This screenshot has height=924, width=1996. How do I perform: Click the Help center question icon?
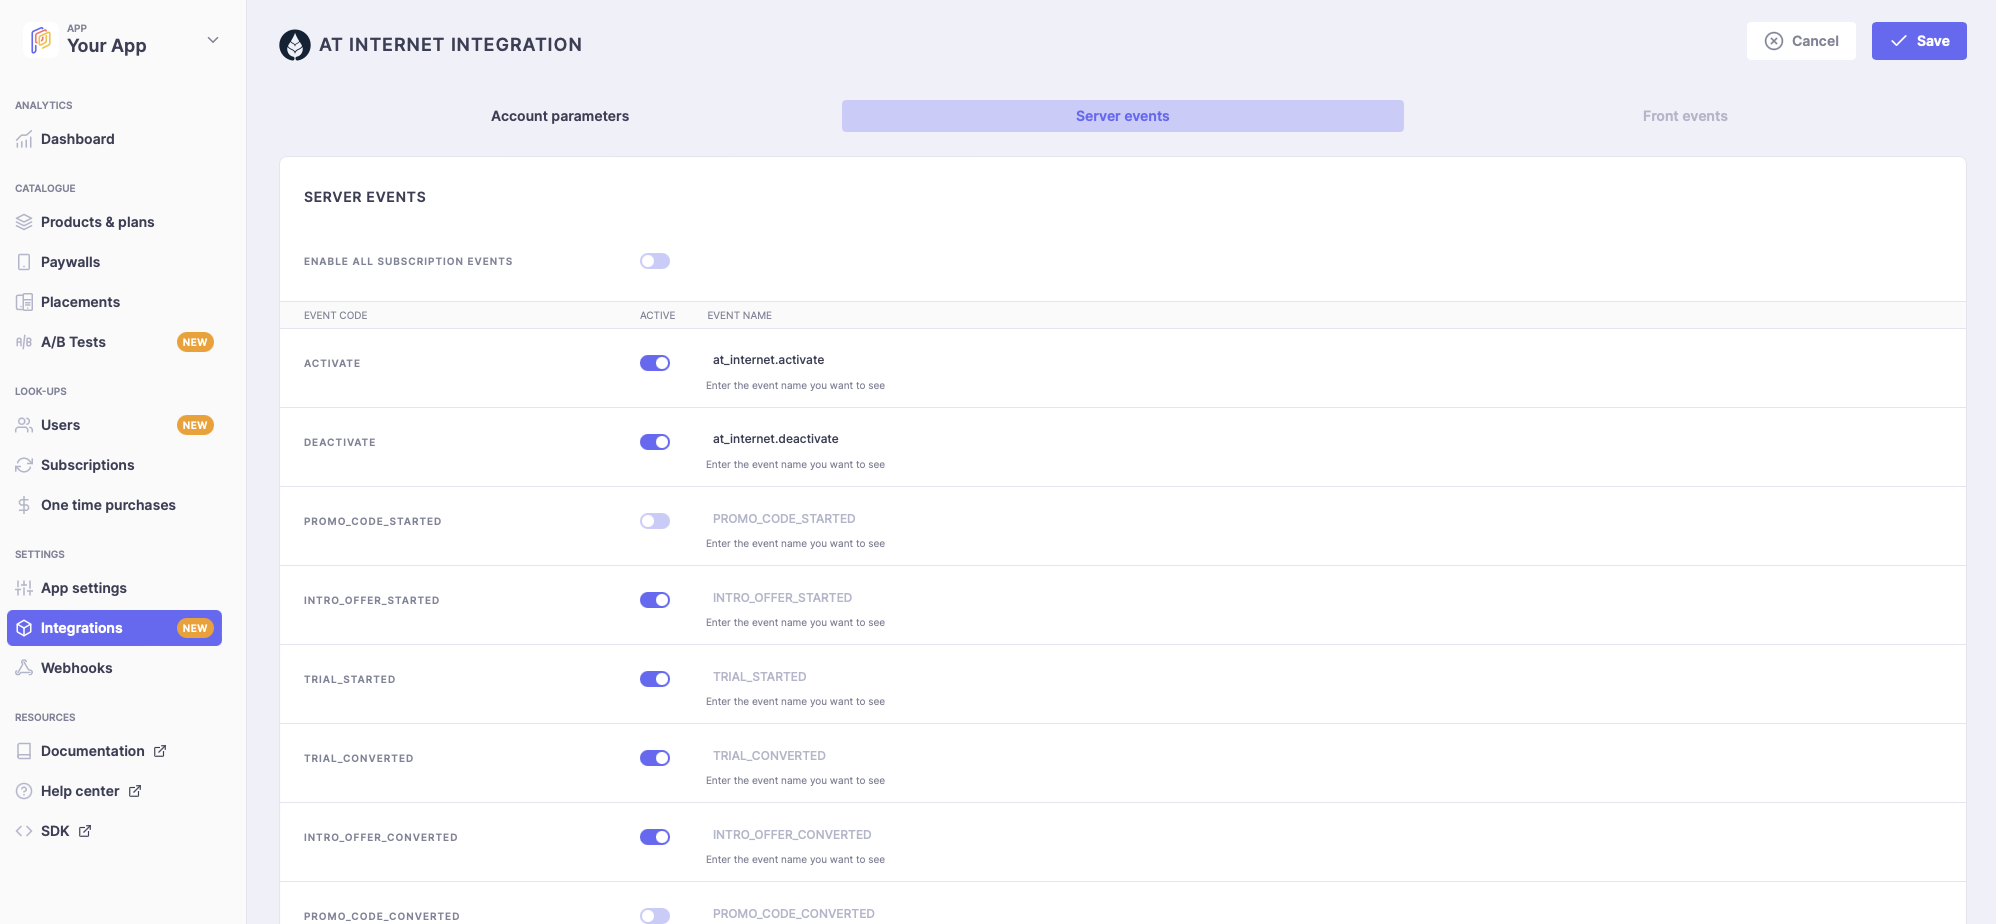pyautogui.click(x=24, y=791)
